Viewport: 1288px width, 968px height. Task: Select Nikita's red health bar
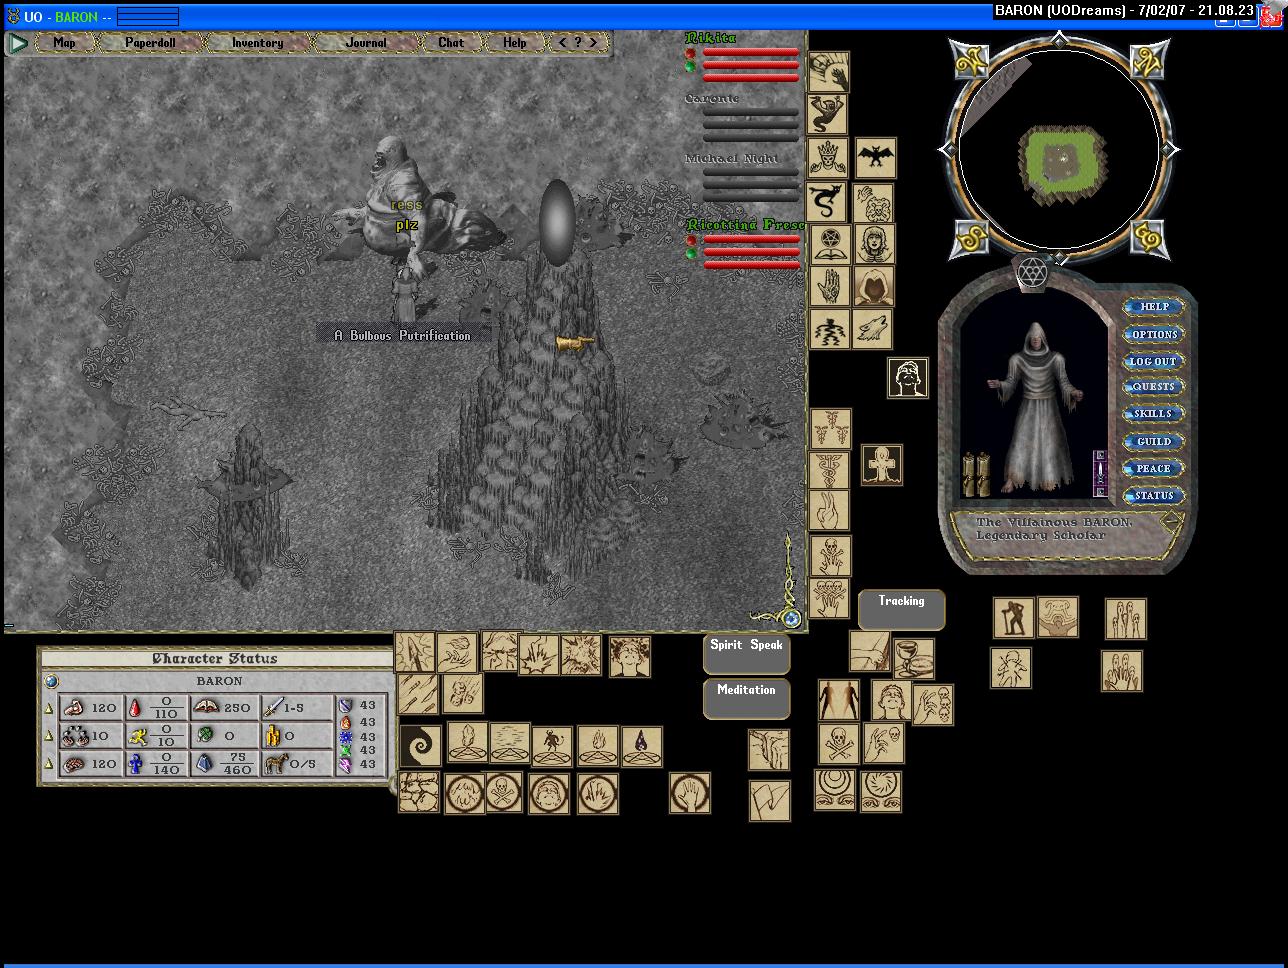(750, 53)
